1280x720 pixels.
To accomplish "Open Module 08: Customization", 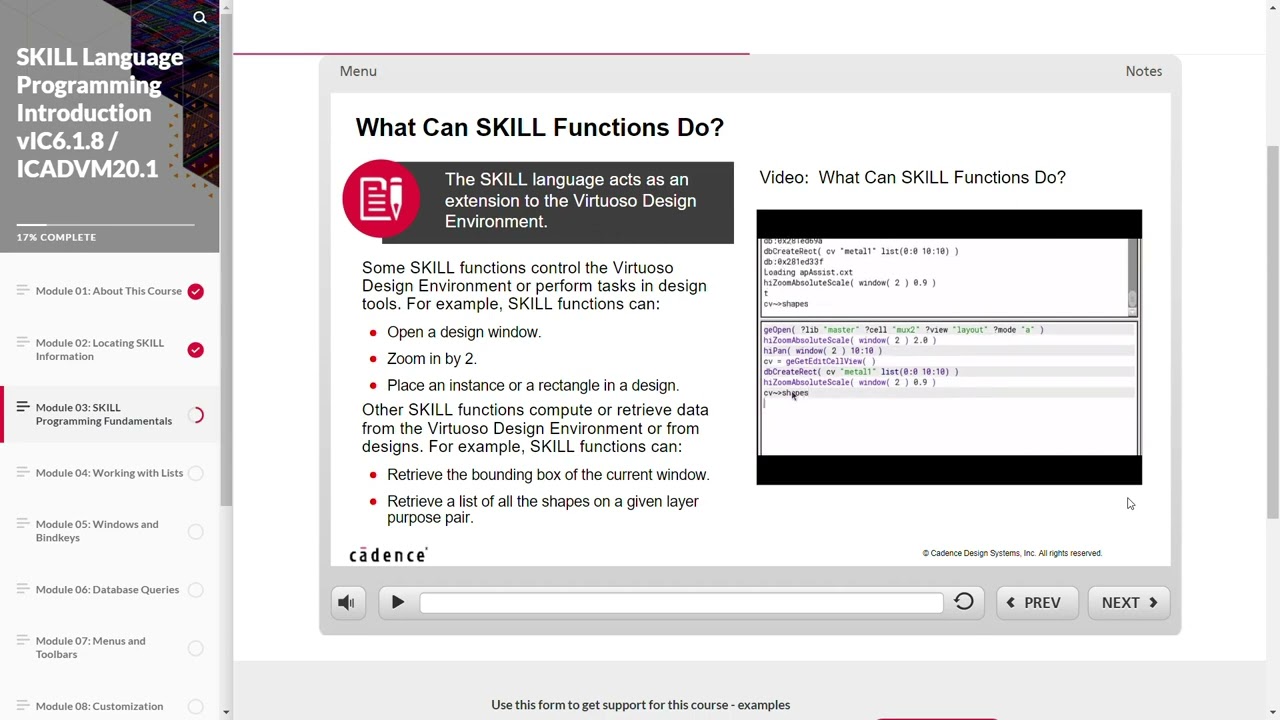I will 99,706.
